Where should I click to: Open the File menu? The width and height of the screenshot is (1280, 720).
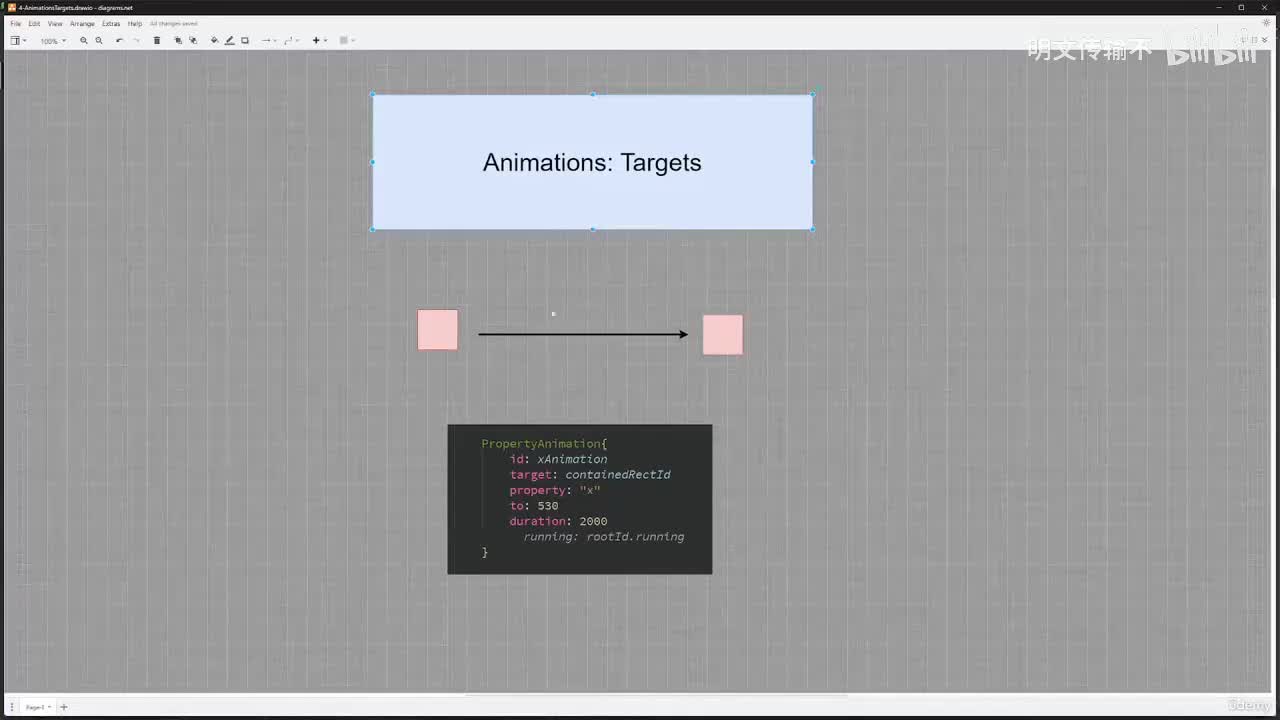pos(16,23)
